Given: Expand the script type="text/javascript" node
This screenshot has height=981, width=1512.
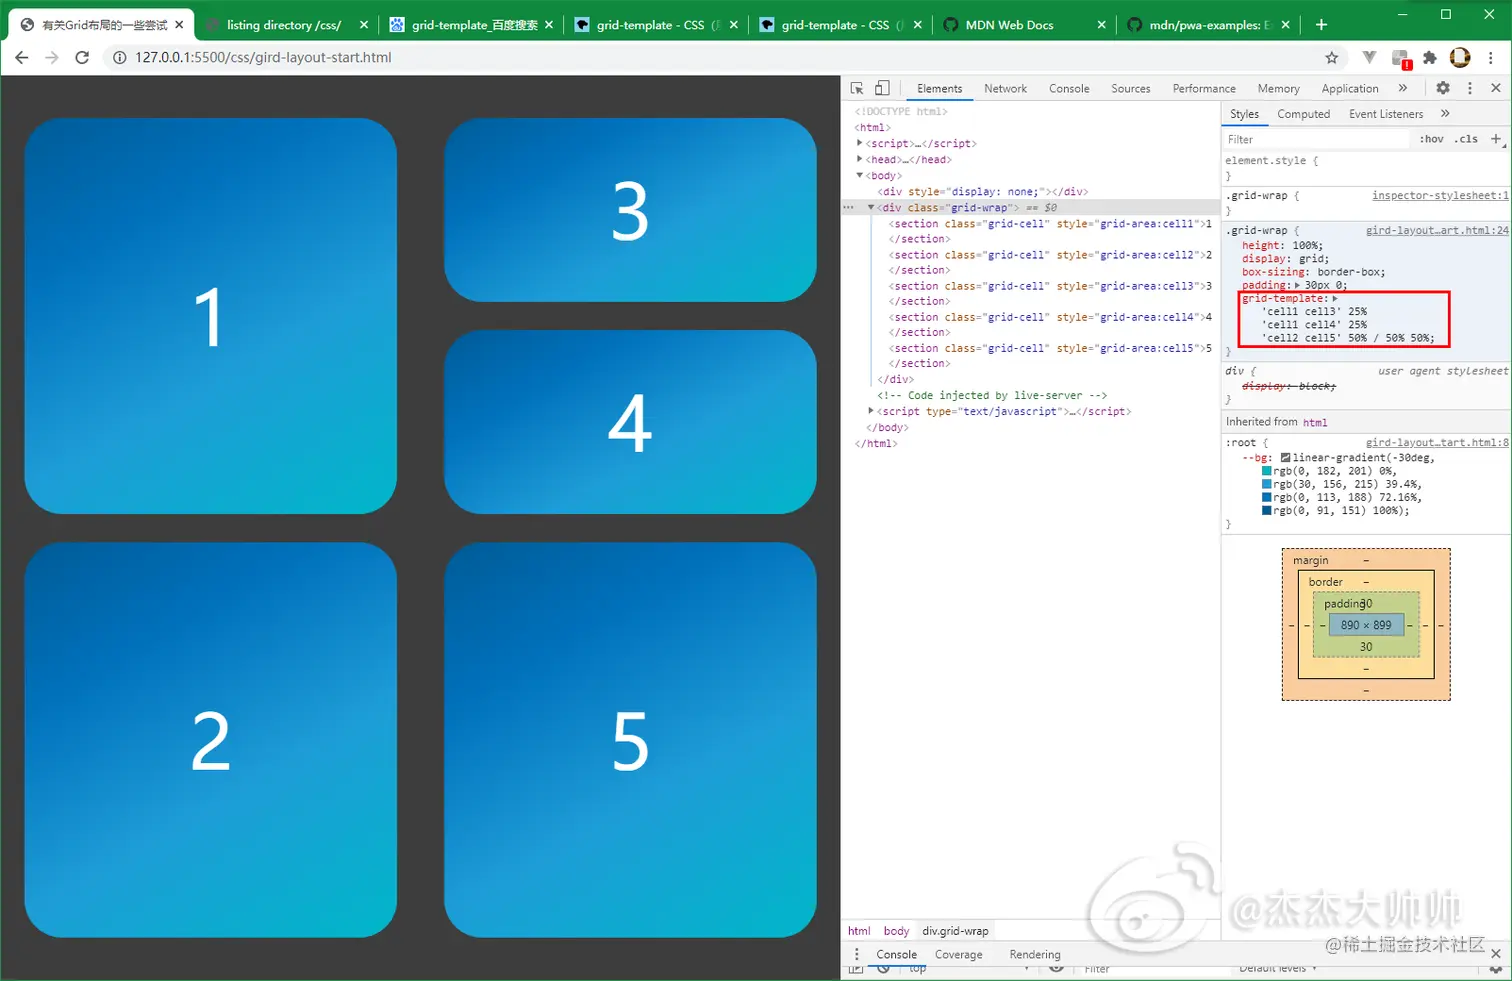Looking at the screenshot, I should [x=871, y=411].
